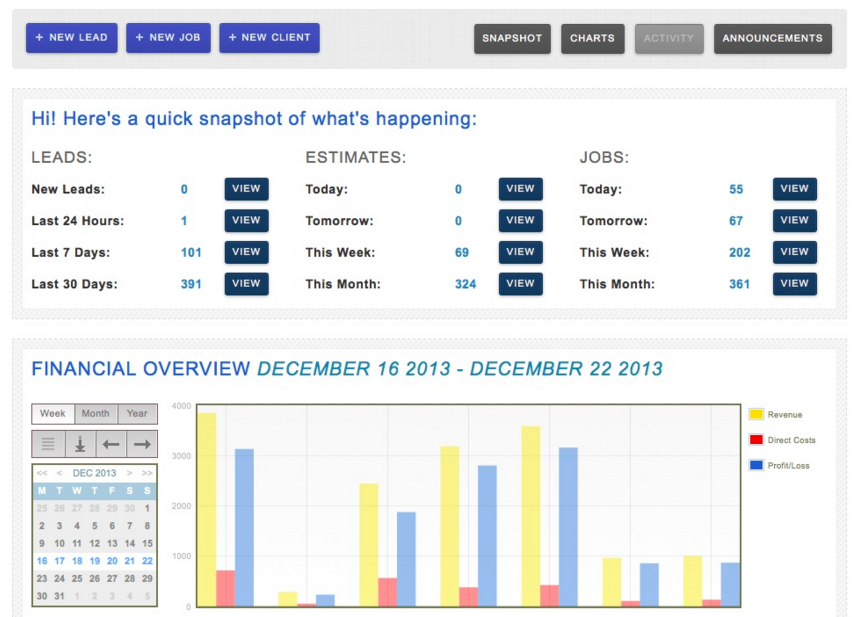Viewport: 859px width, 617px height.
Task: Click the right arrow for next period
Action: click(142, 444)
